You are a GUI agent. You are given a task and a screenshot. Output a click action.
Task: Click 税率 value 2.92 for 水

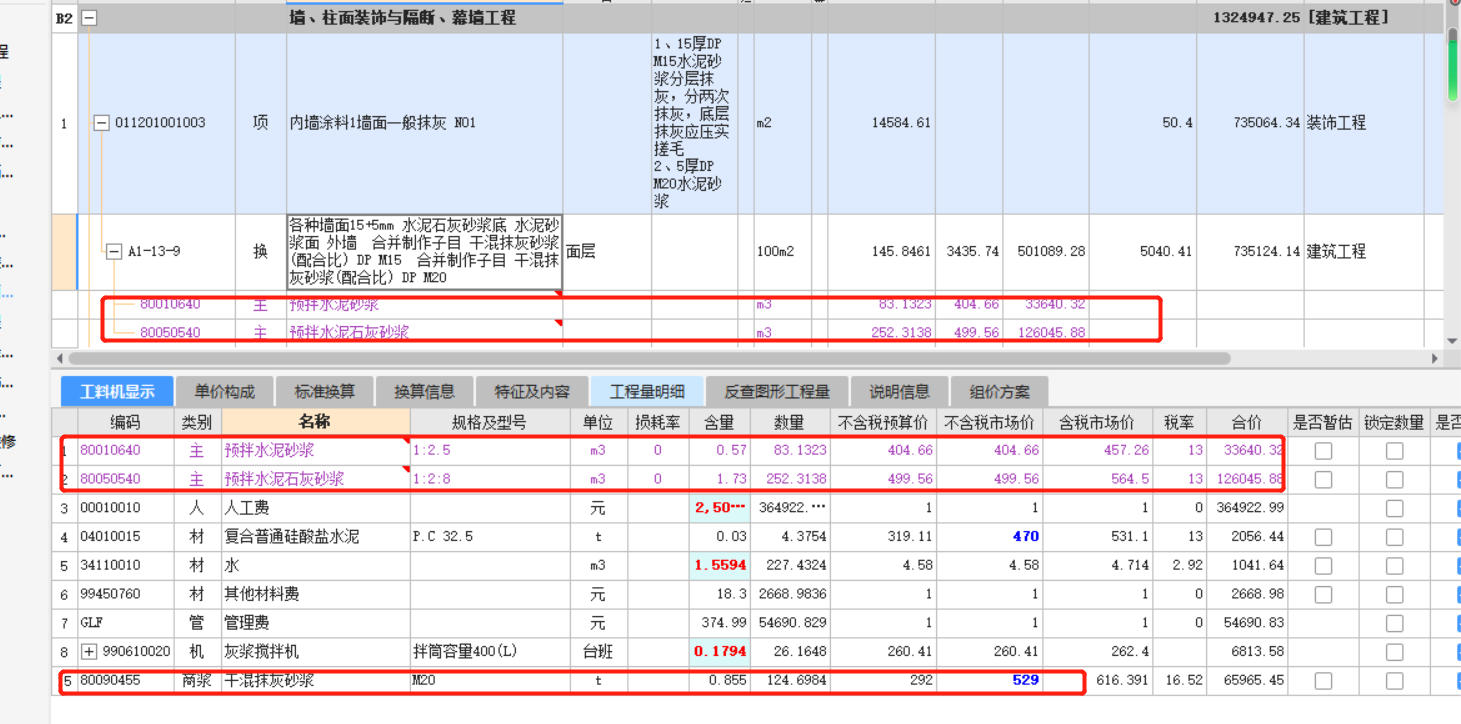point(1185,565)
